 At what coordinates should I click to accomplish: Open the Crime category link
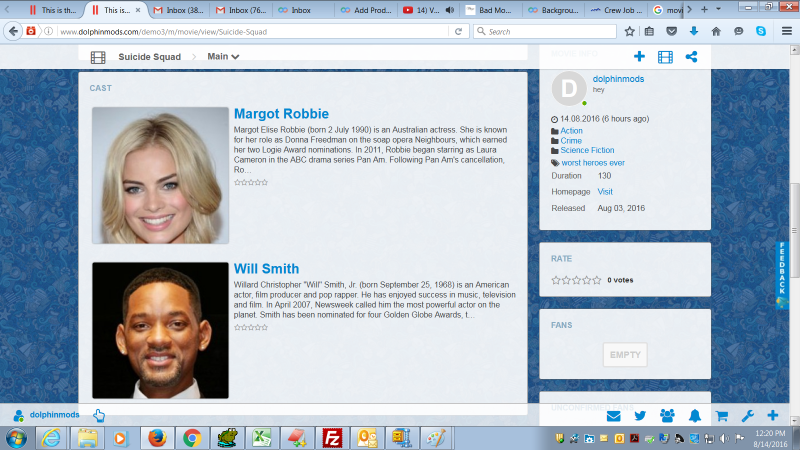[571, 140]
